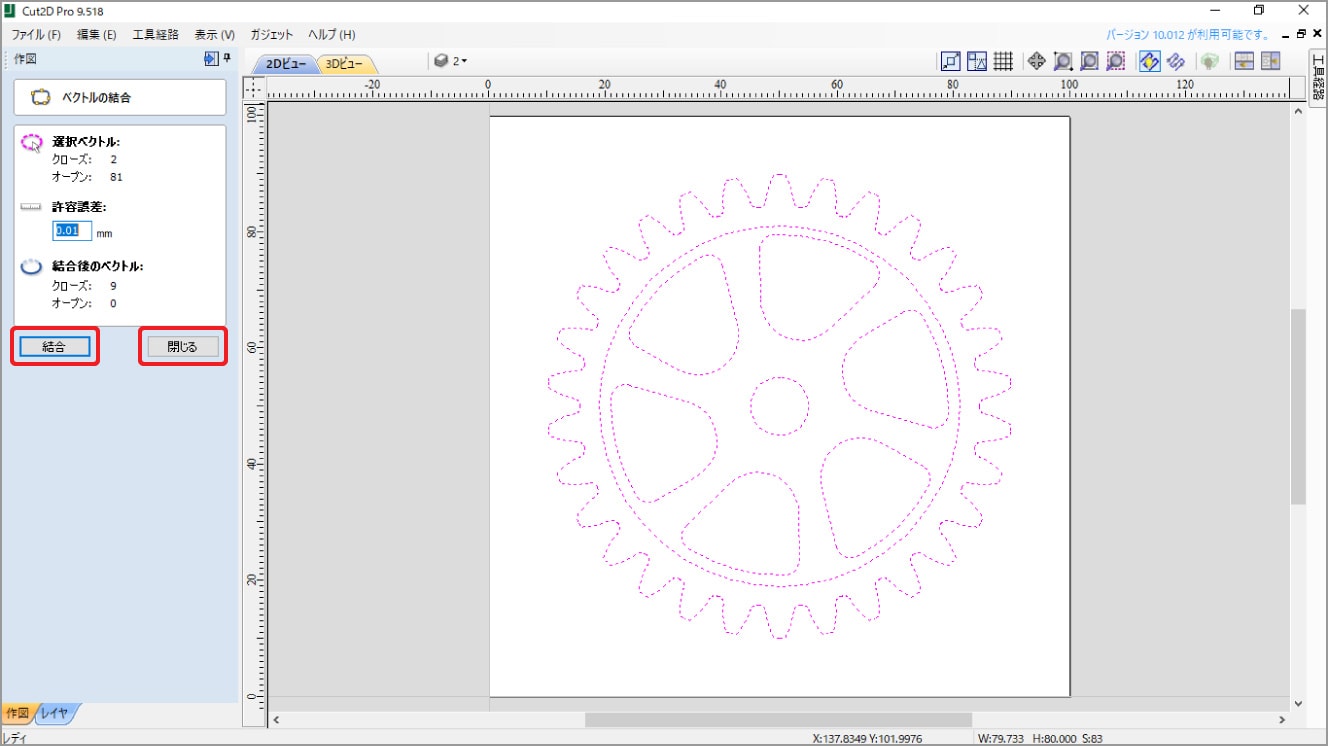Toggle the snap grid icon

[1003, 61]
